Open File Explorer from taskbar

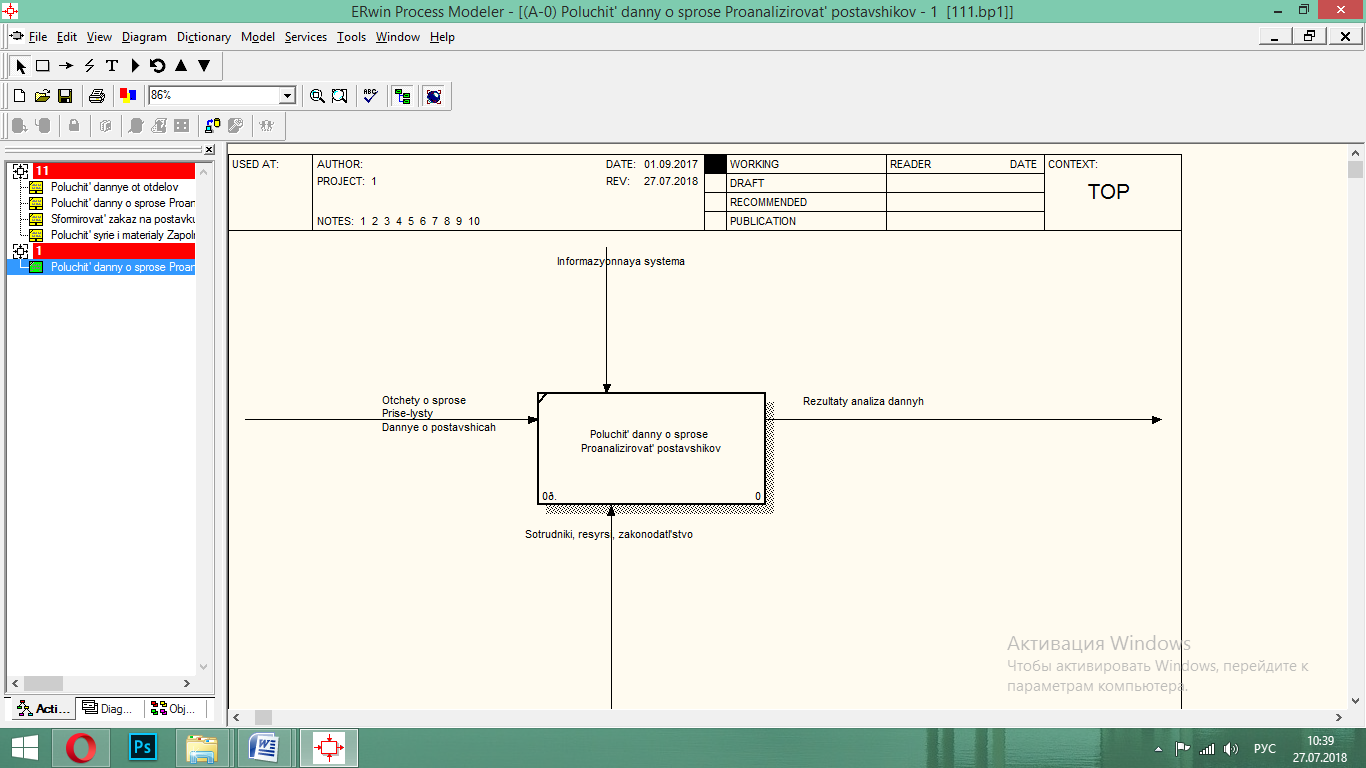click(x=203, y=748)
